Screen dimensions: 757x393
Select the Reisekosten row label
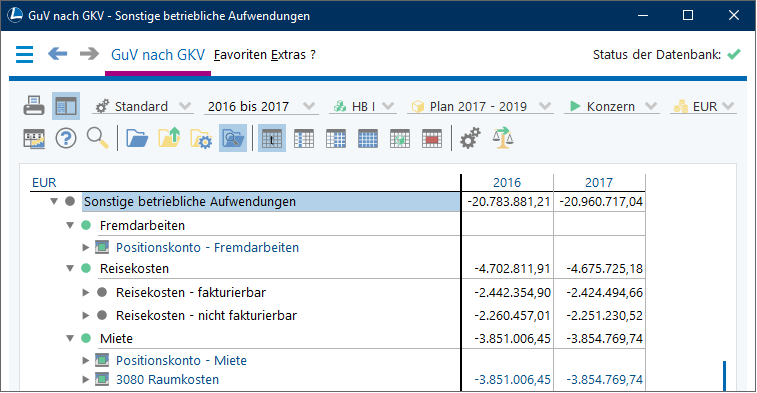click(x=134, y=268)
